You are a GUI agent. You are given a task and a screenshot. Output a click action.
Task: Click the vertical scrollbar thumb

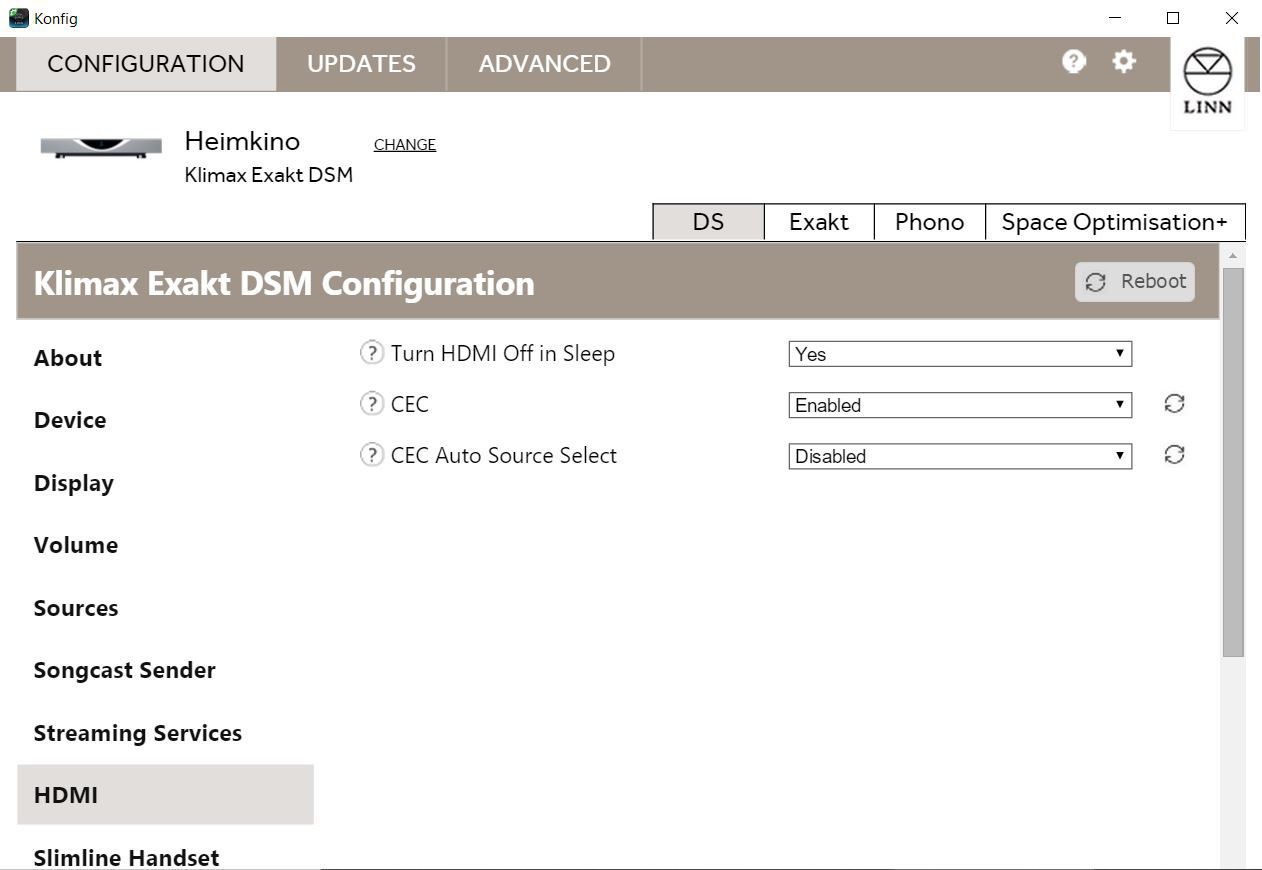(x=1233, y=462)
